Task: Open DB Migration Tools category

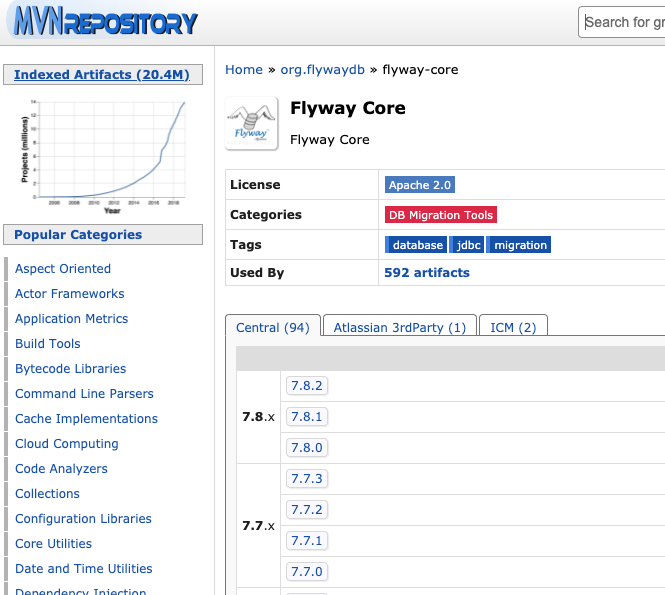Action: [441, 215]
